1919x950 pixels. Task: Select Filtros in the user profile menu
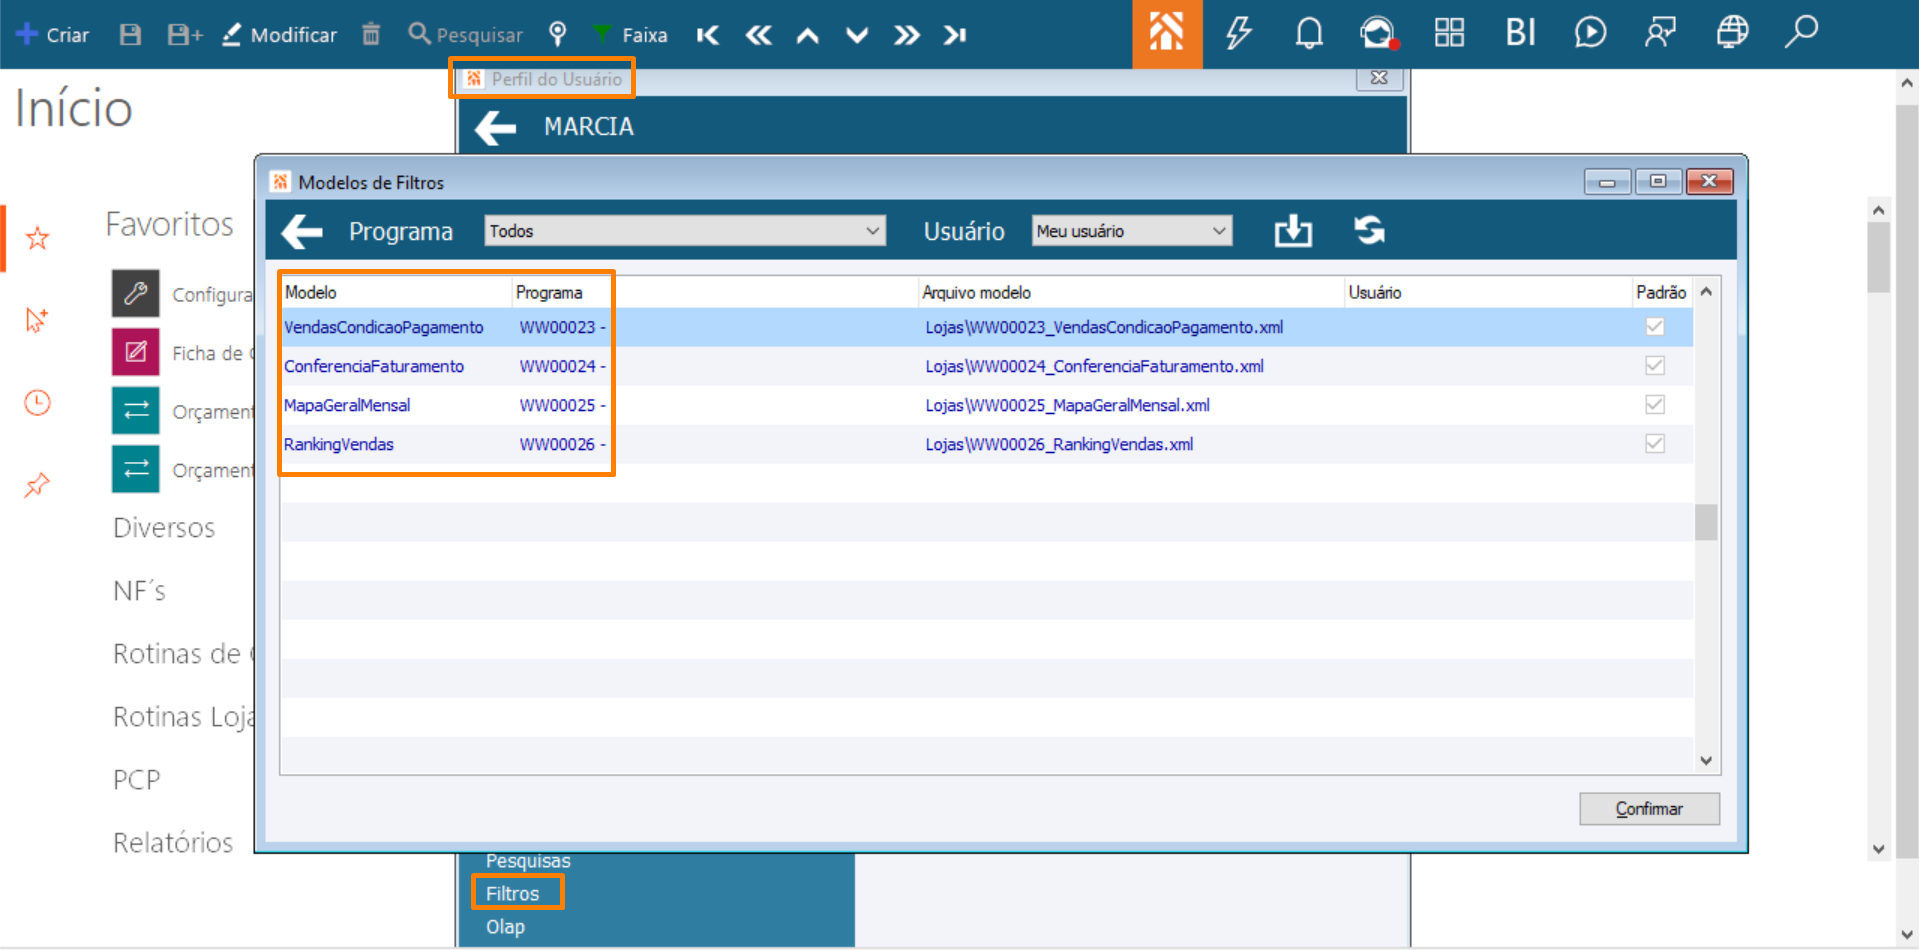512,894
